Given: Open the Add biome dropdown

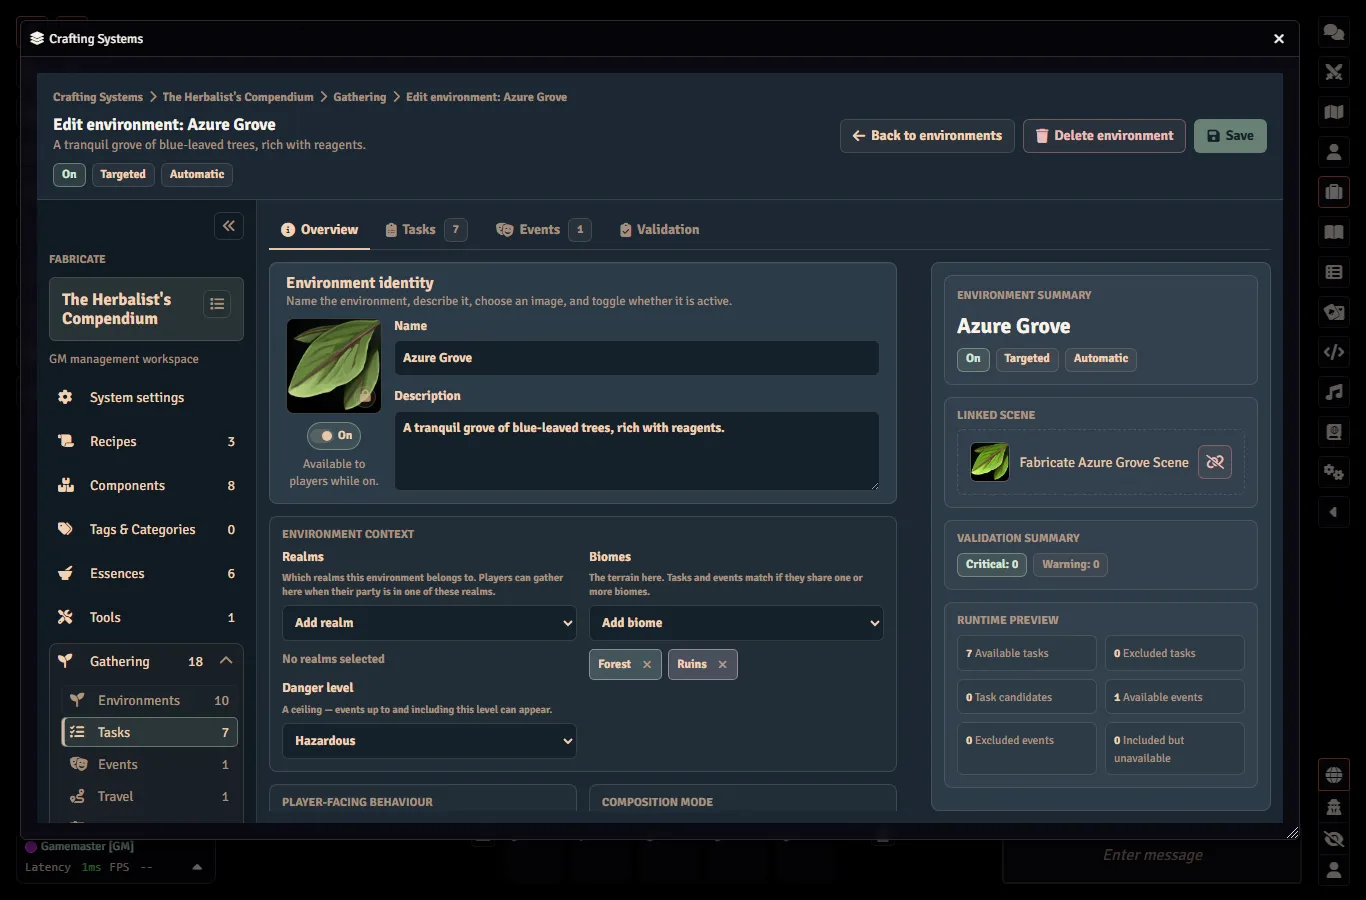Looking at the screenshot, I should [x=736, y=623].
